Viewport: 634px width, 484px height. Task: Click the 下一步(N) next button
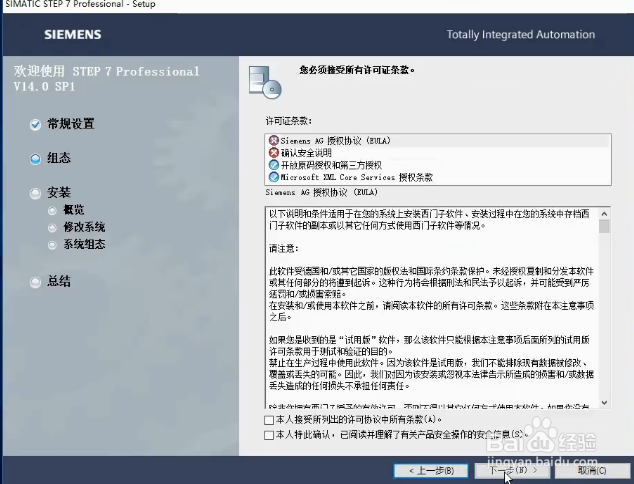[513, 471]
